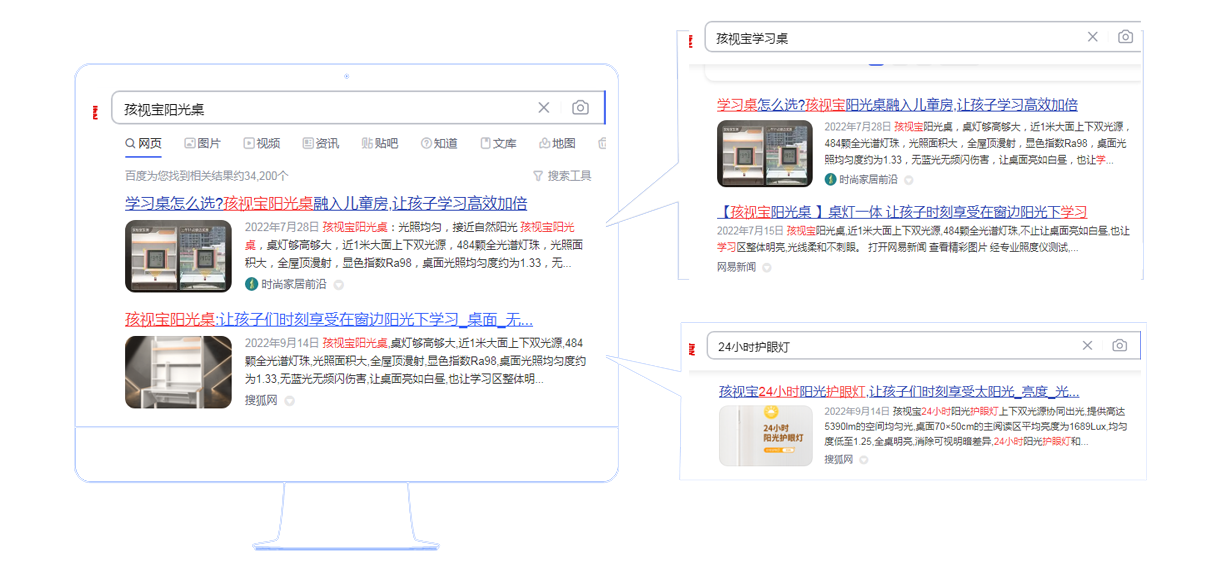1211x573 pixels.
Task: Open 孩视宝24小时阳光护眼灯 result link
Action: click(x=899, y=391)
